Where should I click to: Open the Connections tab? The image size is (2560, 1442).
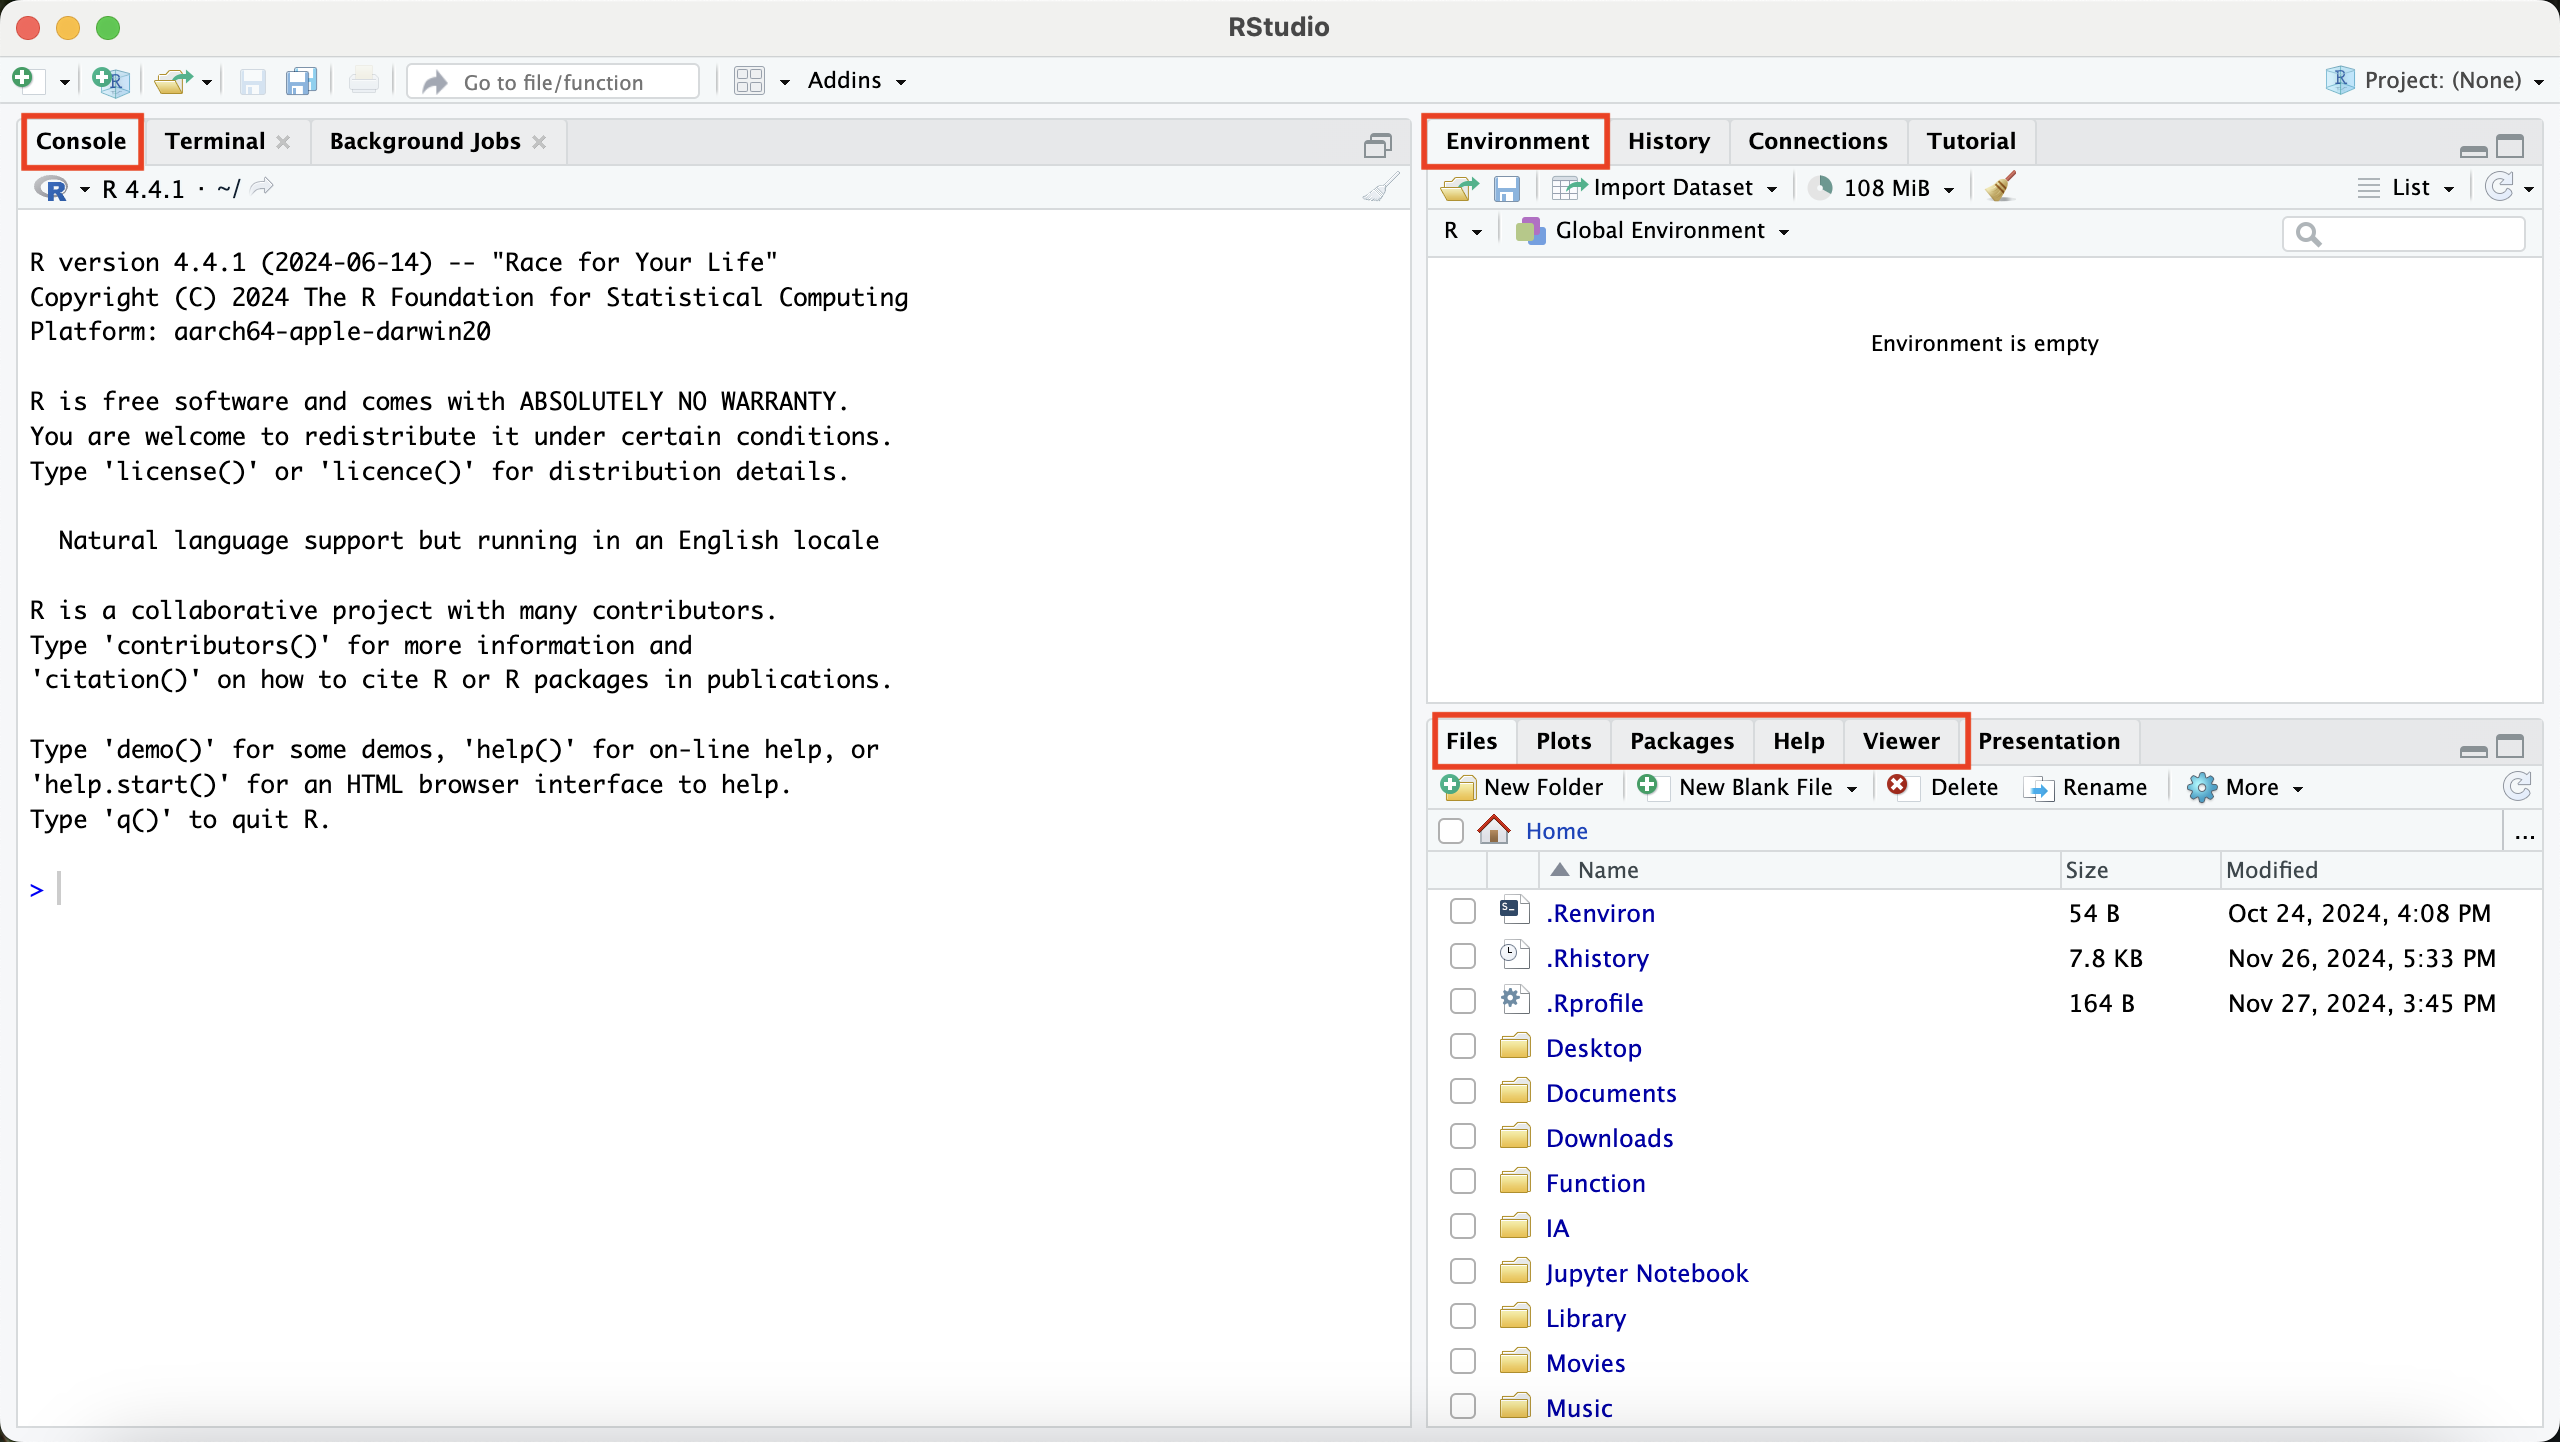click(x=1817, y=141)
